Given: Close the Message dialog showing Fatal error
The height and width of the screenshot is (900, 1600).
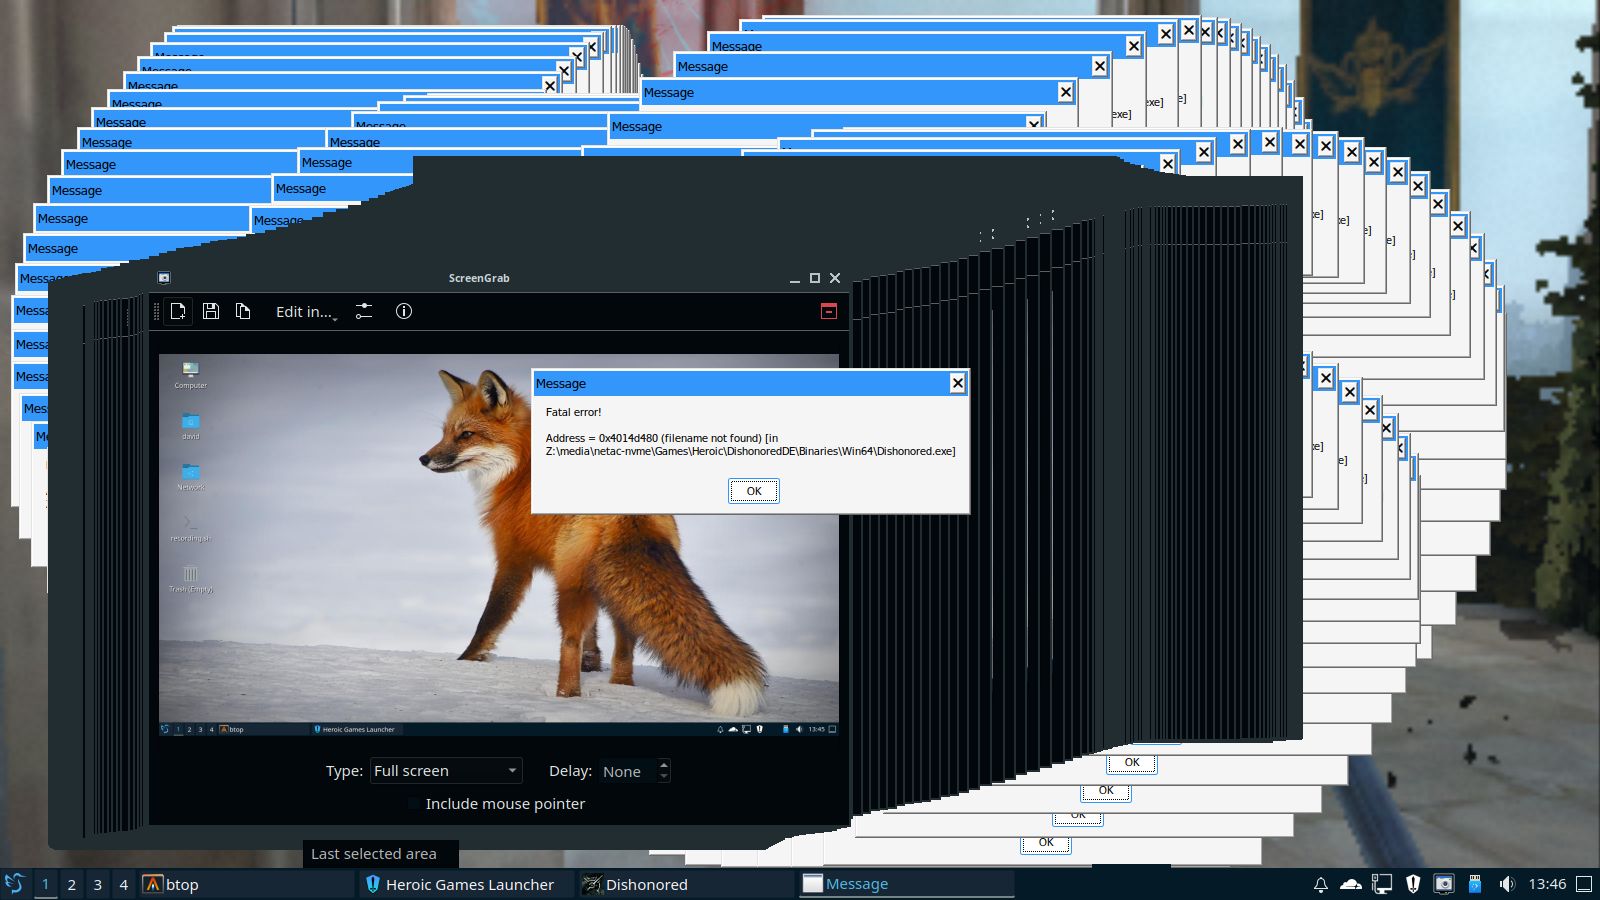Looking at the screenshot, I should tap(958, 383).
